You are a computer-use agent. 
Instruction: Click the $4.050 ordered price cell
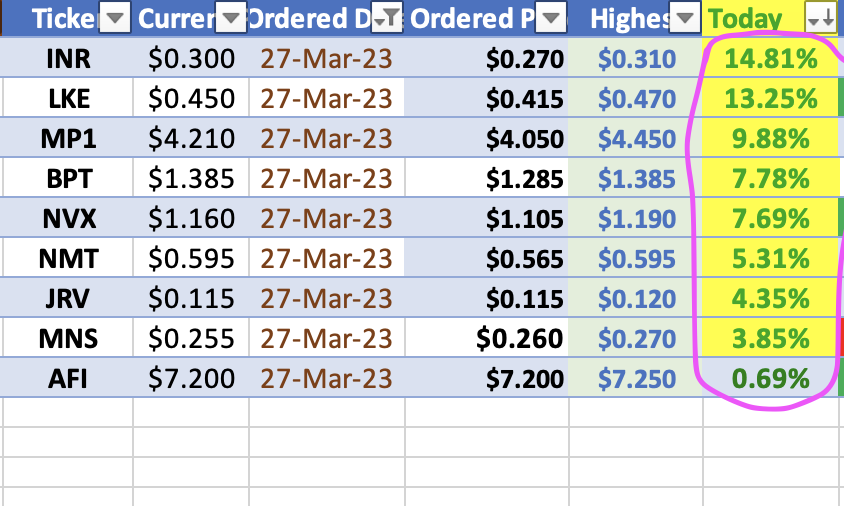(487, 138)
